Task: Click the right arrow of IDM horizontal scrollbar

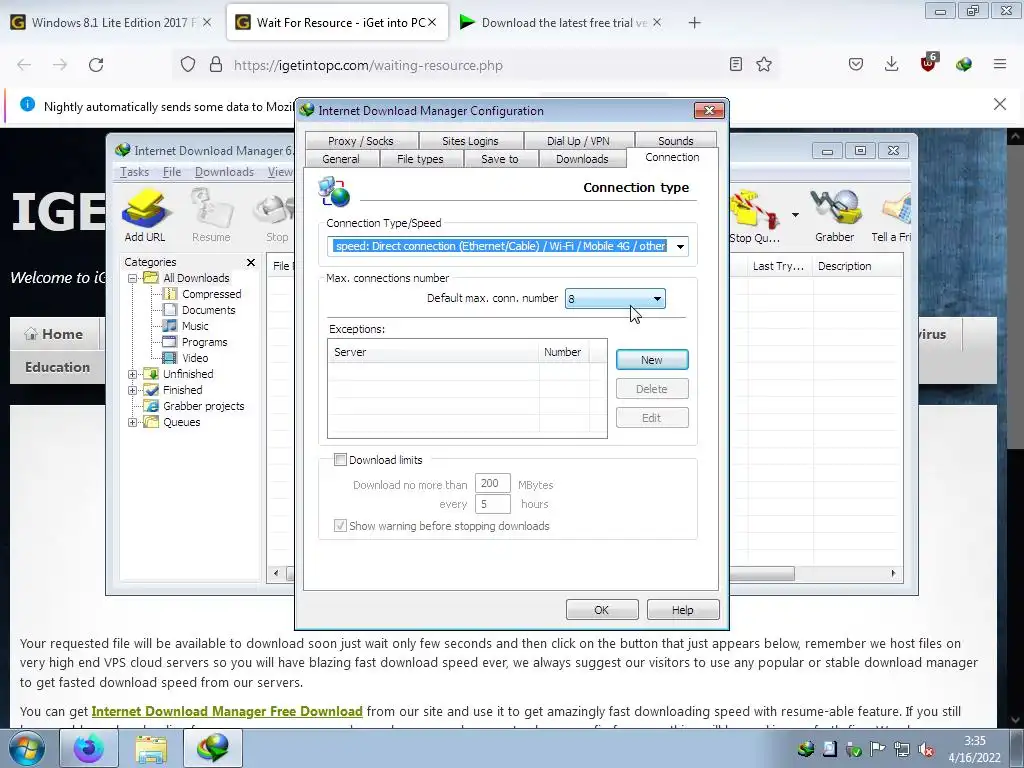Action: (893, 573)
